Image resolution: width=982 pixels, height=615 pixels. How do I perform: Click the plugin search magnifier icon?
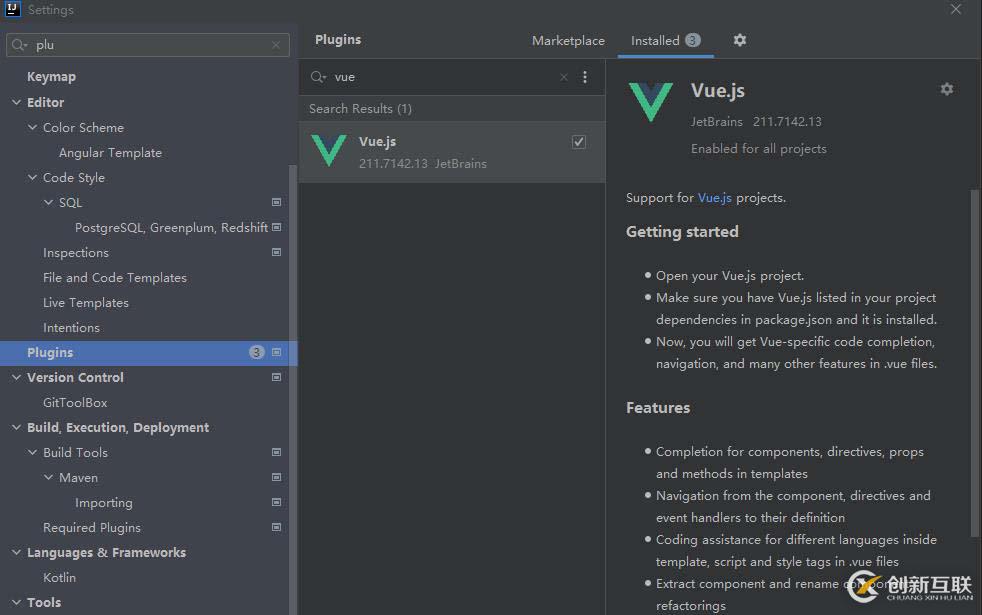(318, 77)
